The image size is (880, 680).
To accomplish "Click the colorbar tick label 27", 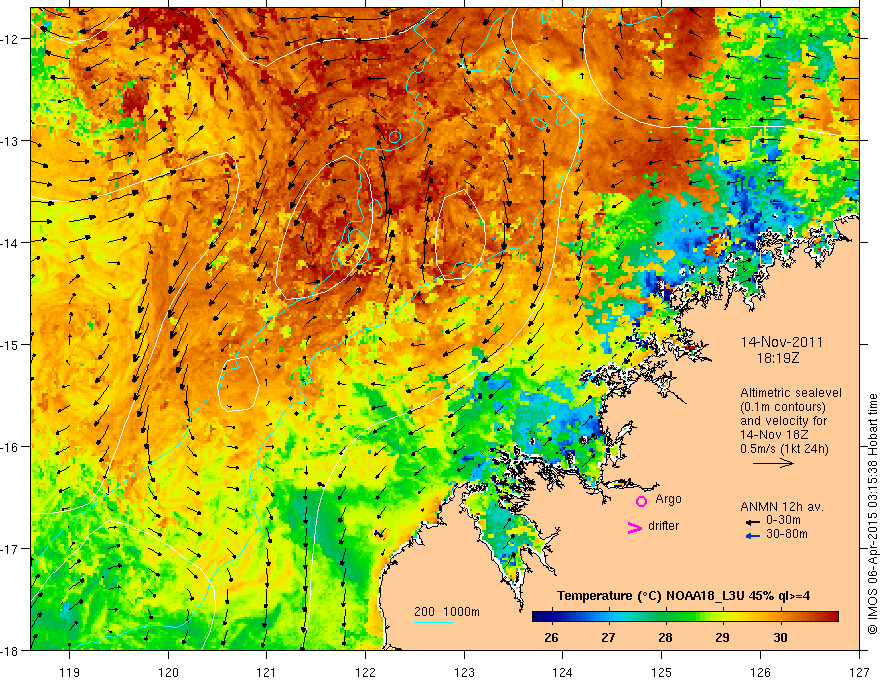I will (x=608, y=637).
